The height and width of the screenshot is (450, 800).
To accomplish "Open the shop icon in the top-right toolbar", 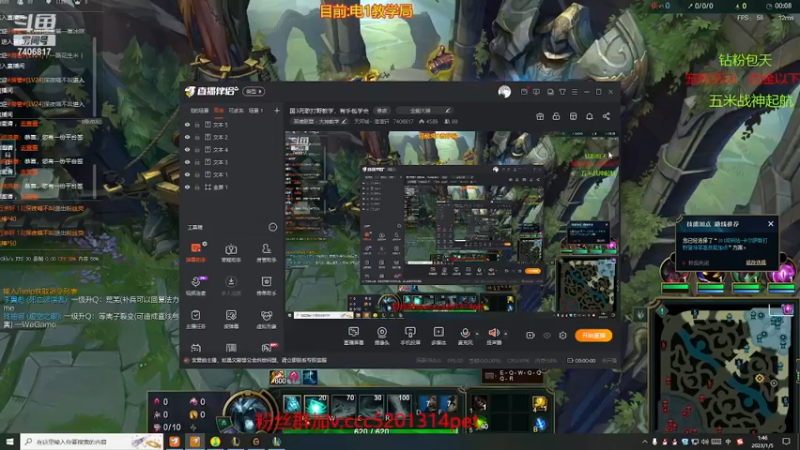I will click(x=573, y=116).
